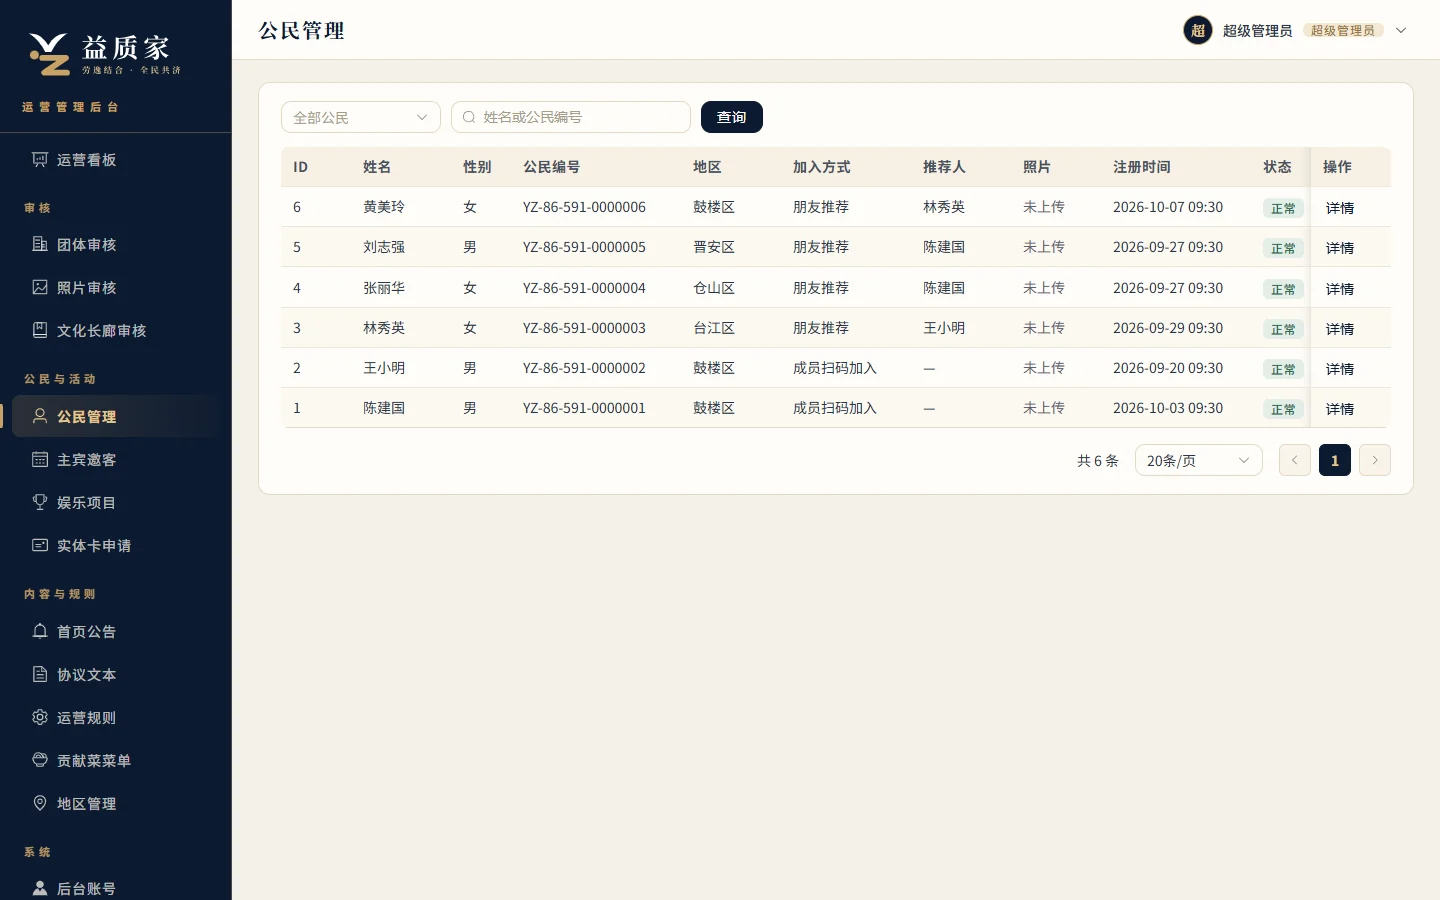Click the 运营规则 gear icon
The image size is (1440, 900).
(x=40, y=718)
